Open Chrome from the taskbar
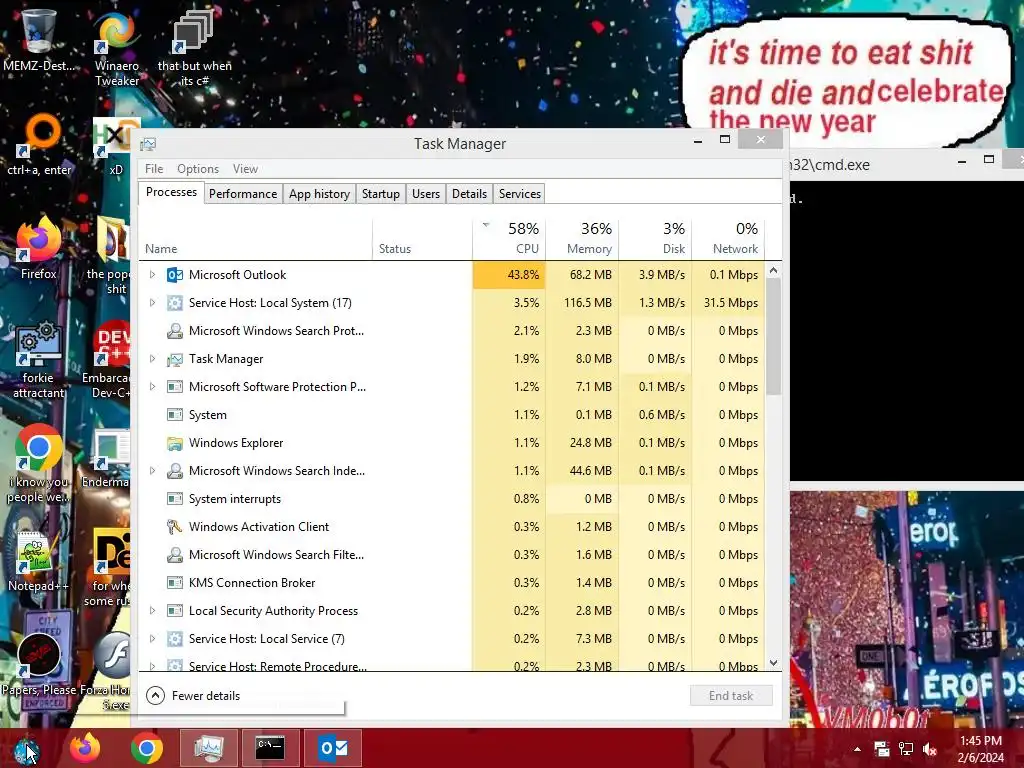The height and width of the screenshot is (768, 1024). 147,748
